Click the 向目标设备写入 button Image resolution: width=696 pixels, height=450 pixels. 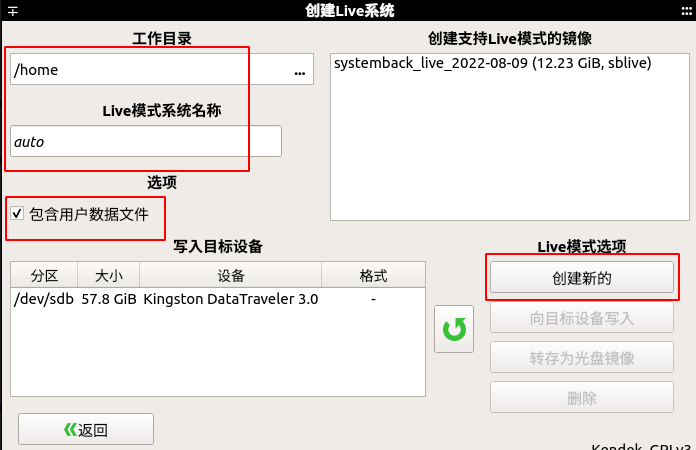tap(581, 318)
